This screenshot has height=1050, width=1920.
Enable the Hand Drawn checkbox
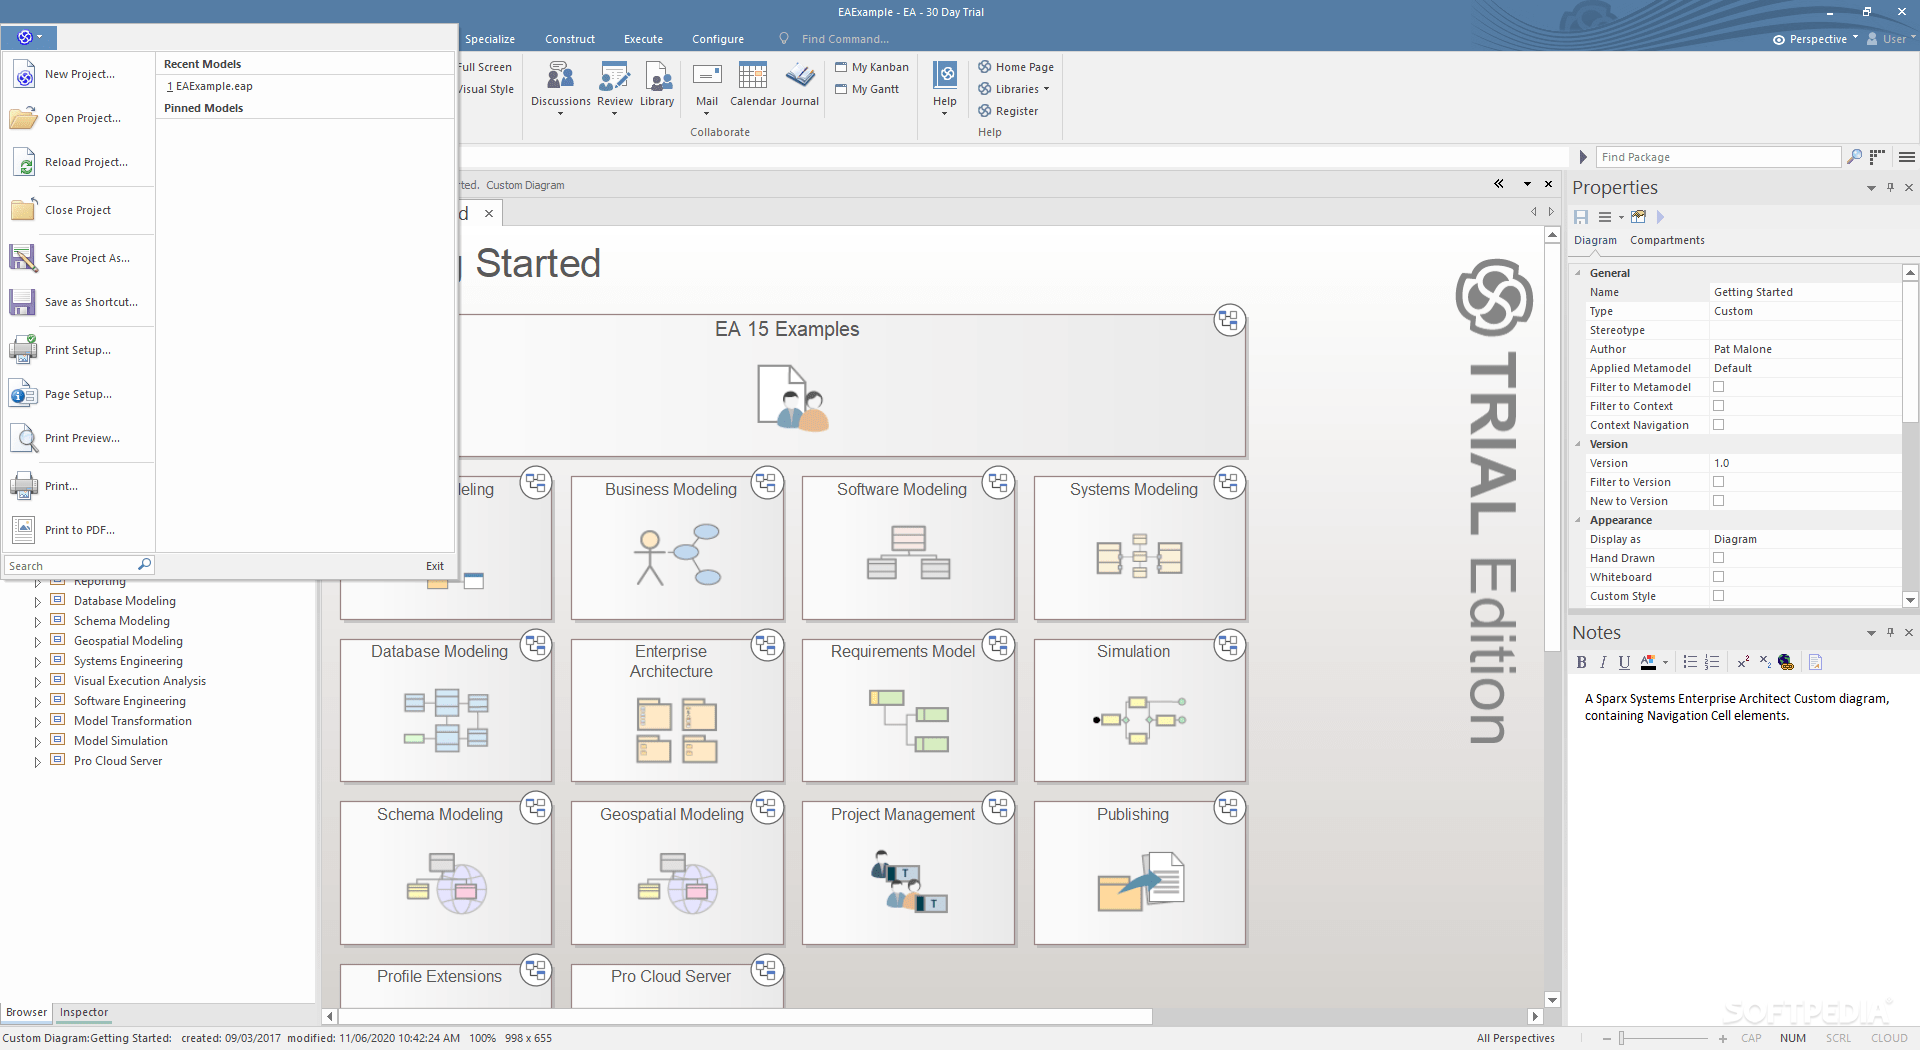point(1719,558)
